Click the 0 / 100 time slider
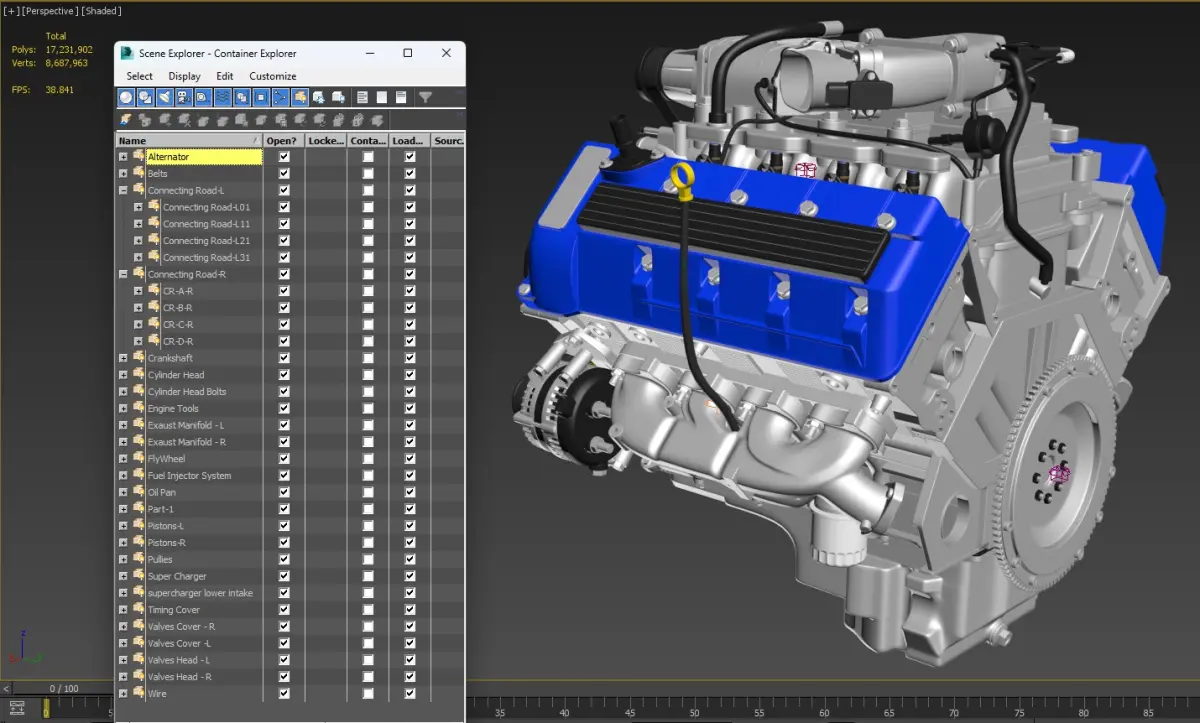Image resolution: width=1200 pixels, height=723 pixels. pos(63,688)
